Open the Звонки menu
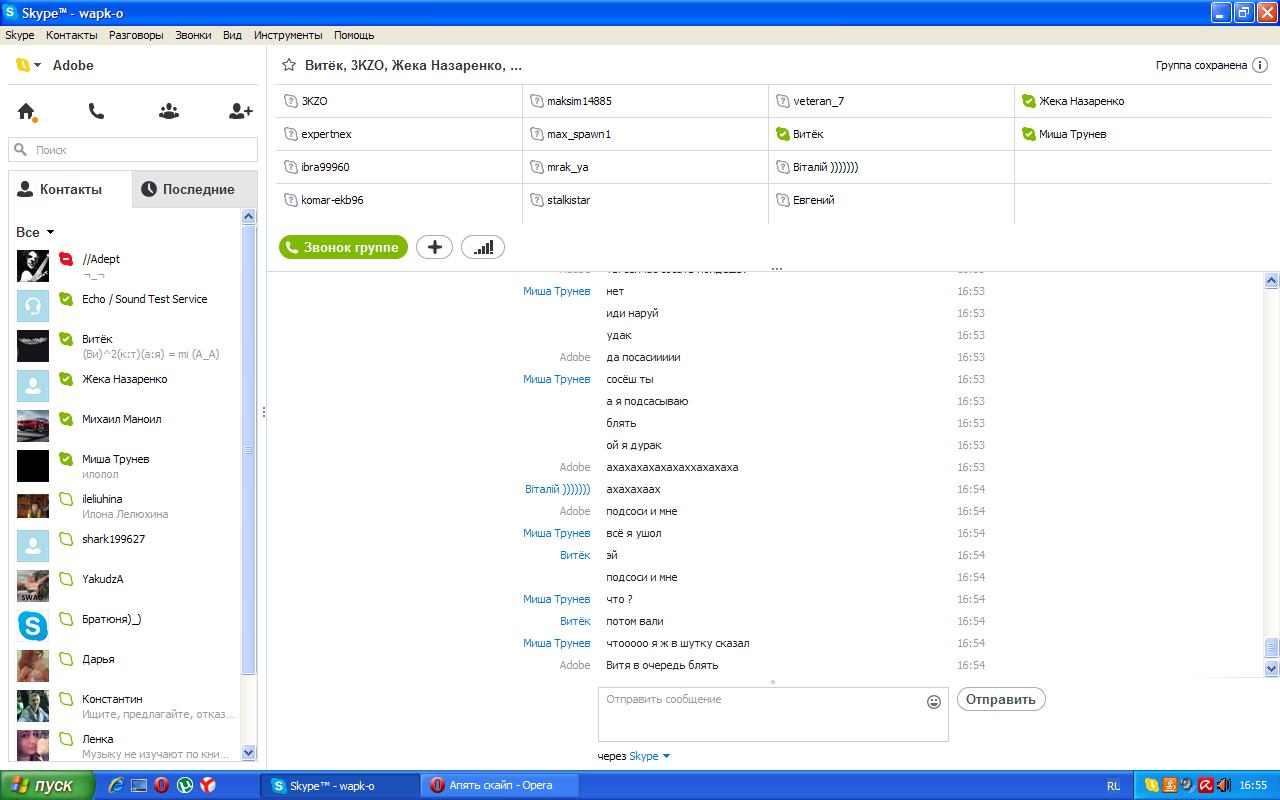 [x=193, y=35]
